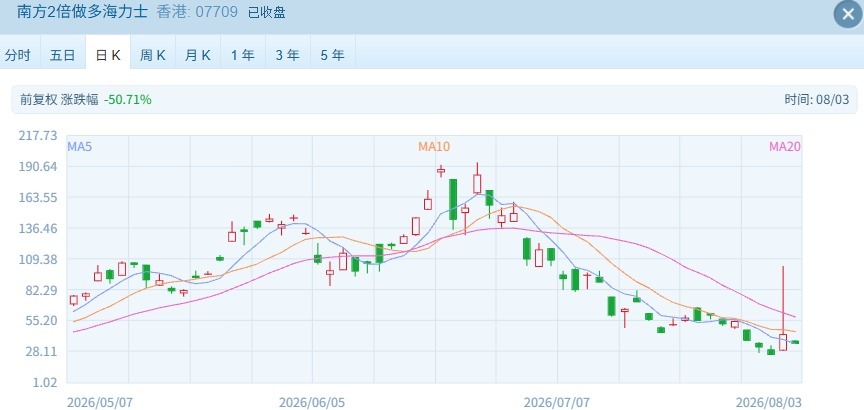Select the 日K tab
The image size is (864, 410).
tap(108, 55)
